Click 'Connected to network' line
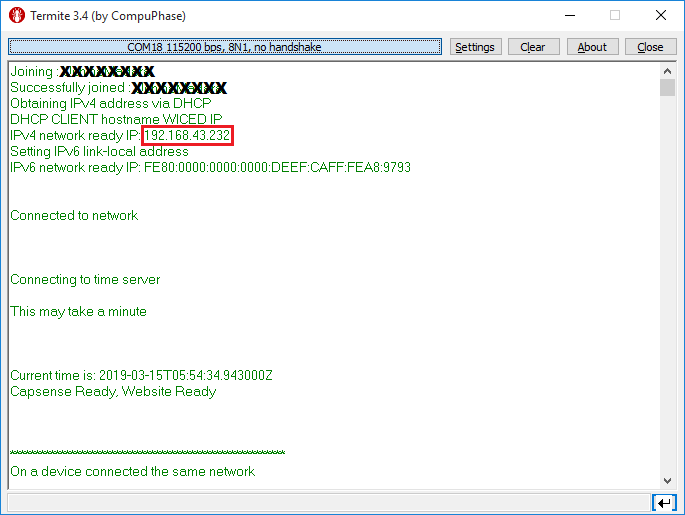Screen dimensions: 685x515 pos(74,215)
